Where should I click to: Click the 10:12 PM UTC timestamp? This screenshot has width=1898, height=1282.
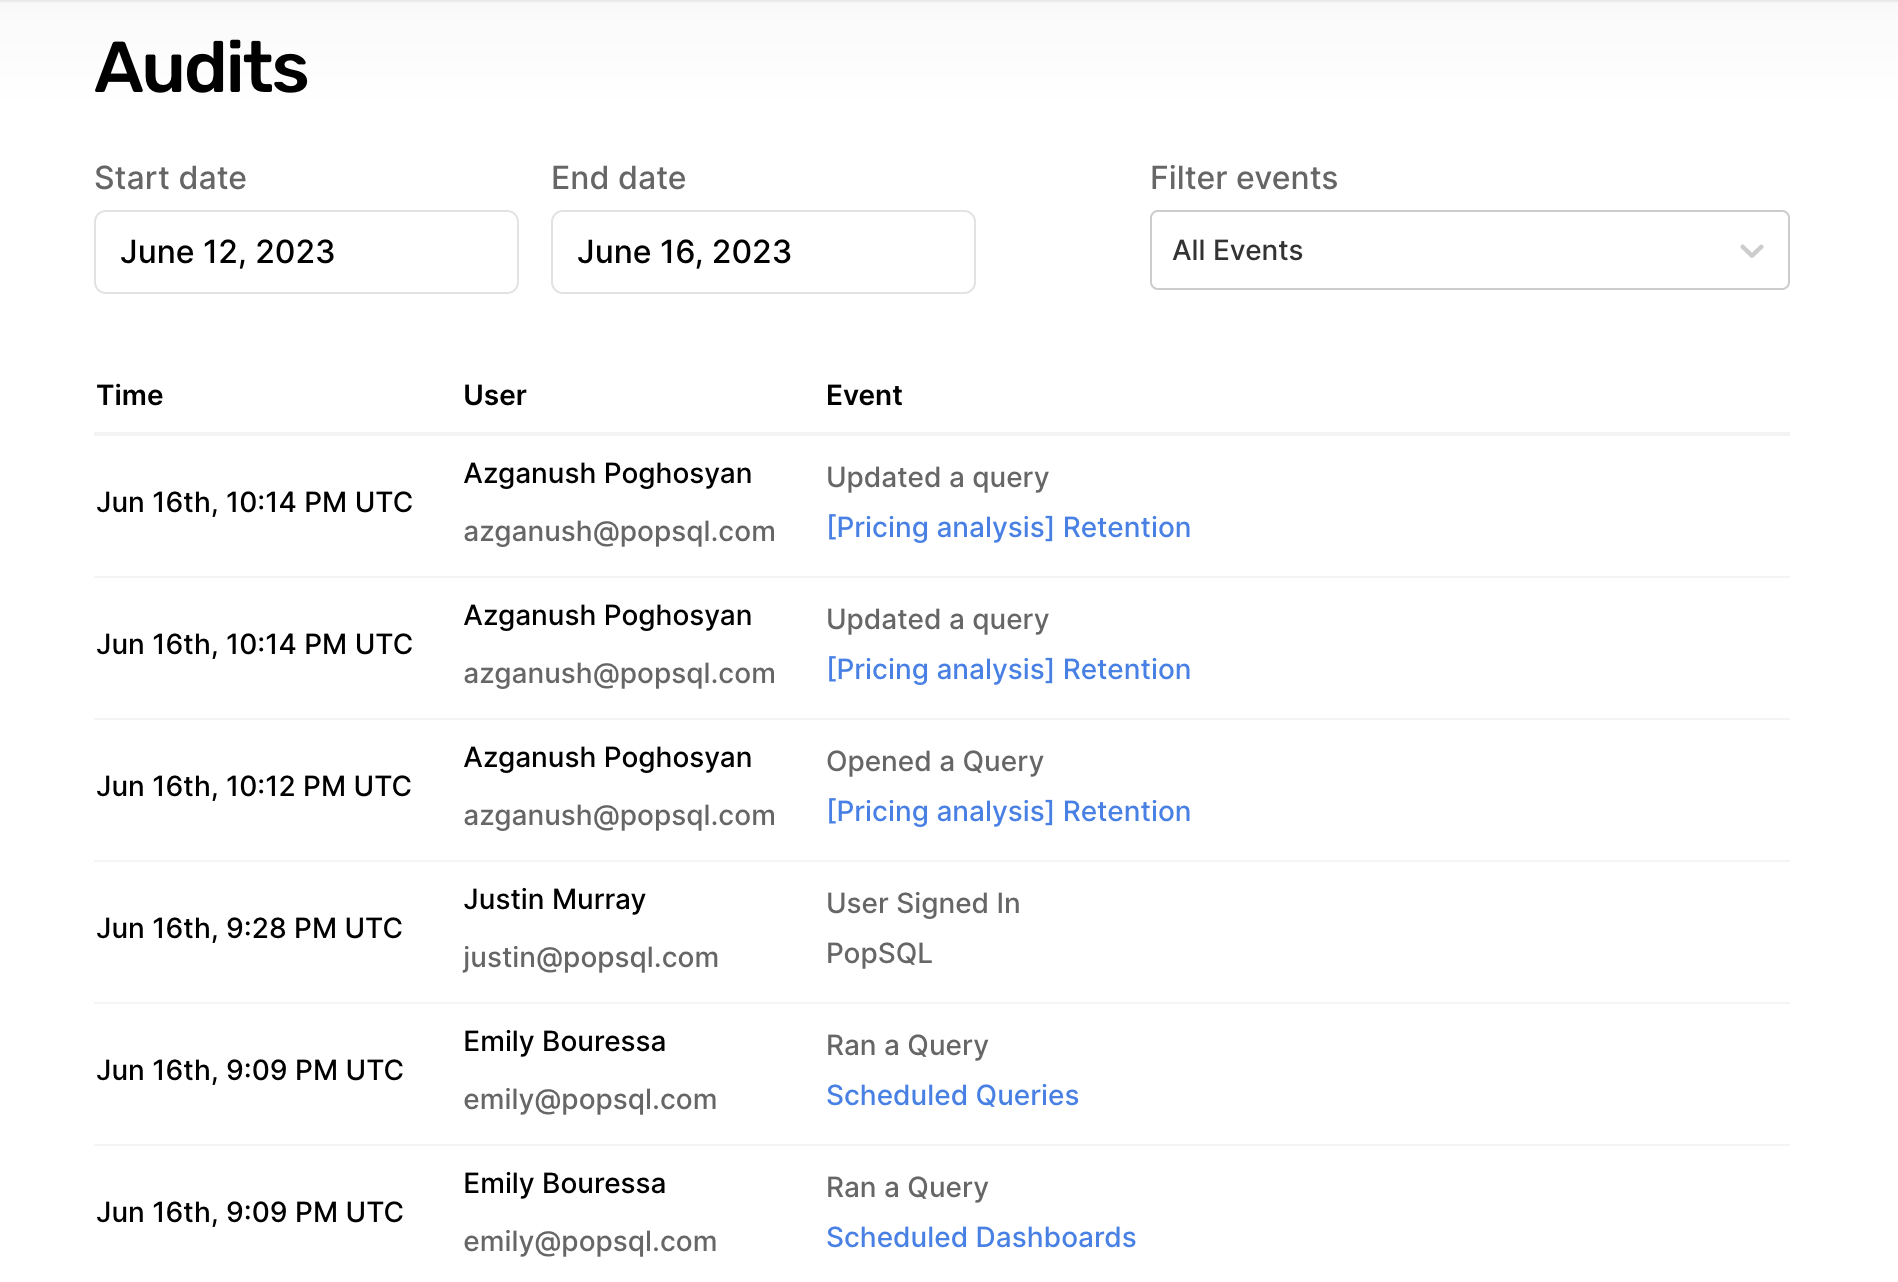click(x=254, y=786)
